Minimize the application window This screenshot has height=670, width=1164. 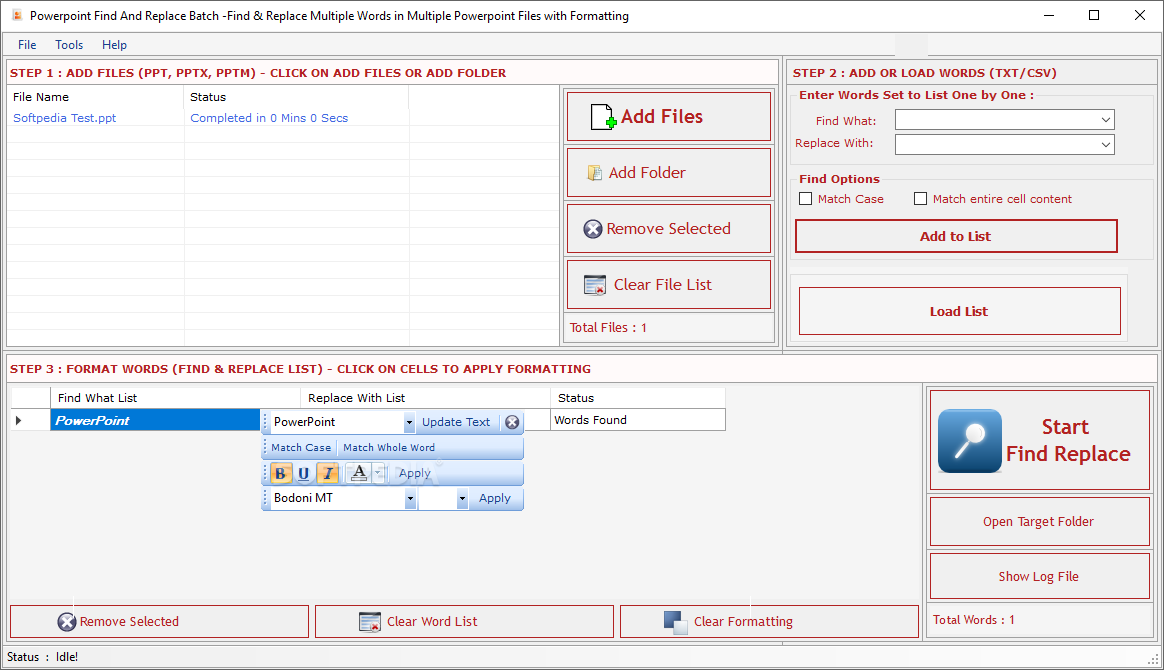pyautogui.click(x=1049, y=16)
